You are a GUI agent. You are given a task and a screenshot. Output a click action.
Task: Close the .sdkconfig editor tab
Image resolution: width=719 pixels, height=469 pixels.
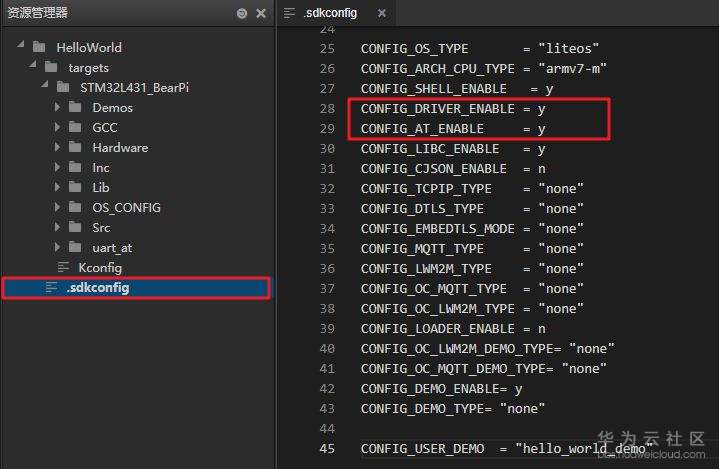tap(382, 13)
